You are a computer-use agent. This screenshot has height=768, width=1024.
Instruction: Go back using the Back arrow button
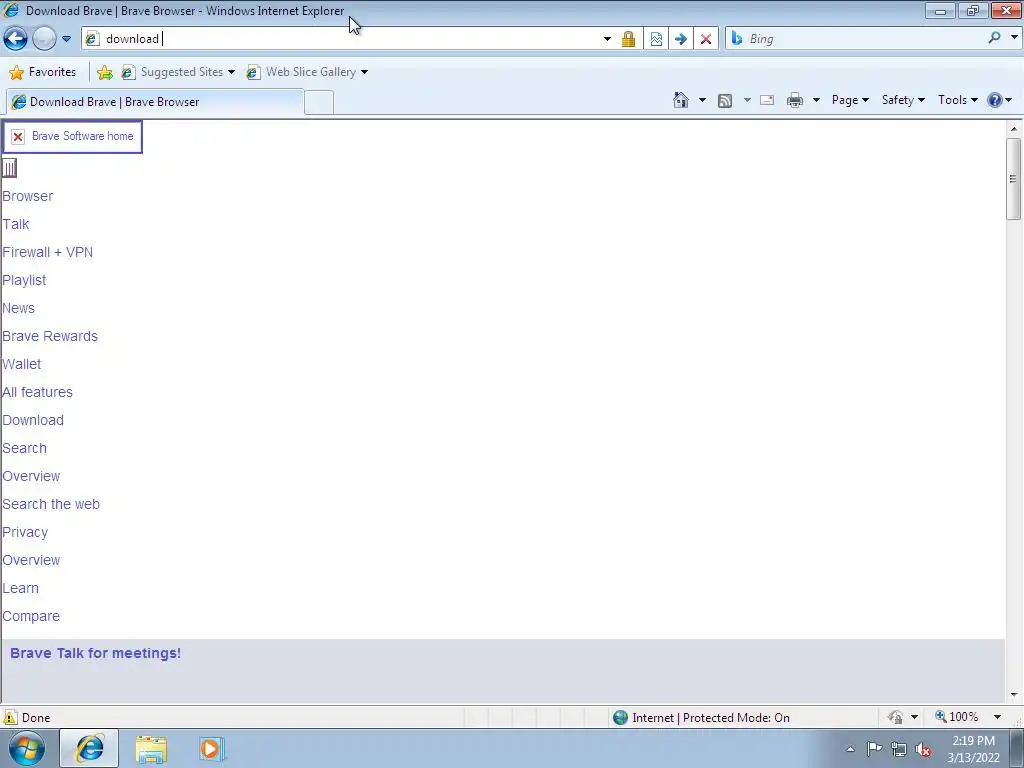click(15, 39)
